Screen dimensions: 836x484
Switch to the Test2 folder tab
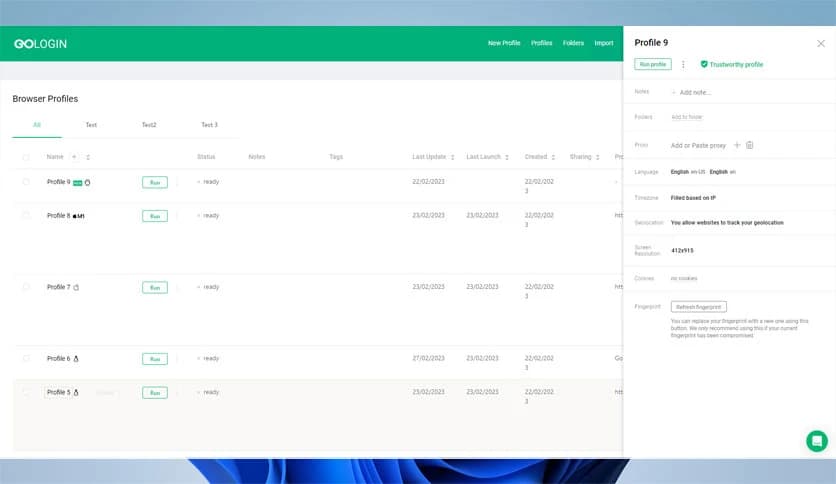coord(149,125)
